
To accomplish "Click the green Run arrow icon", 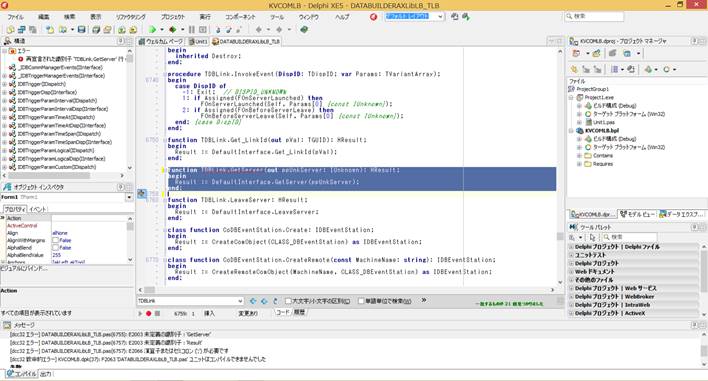I will 152,30.
